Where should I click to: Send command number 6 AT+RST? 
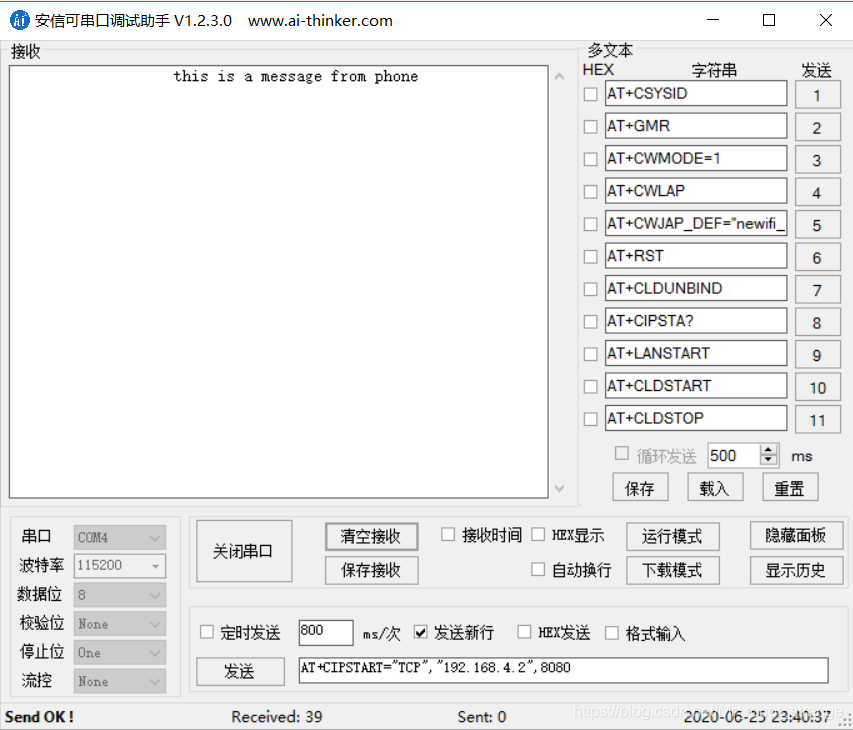point(818,257)
